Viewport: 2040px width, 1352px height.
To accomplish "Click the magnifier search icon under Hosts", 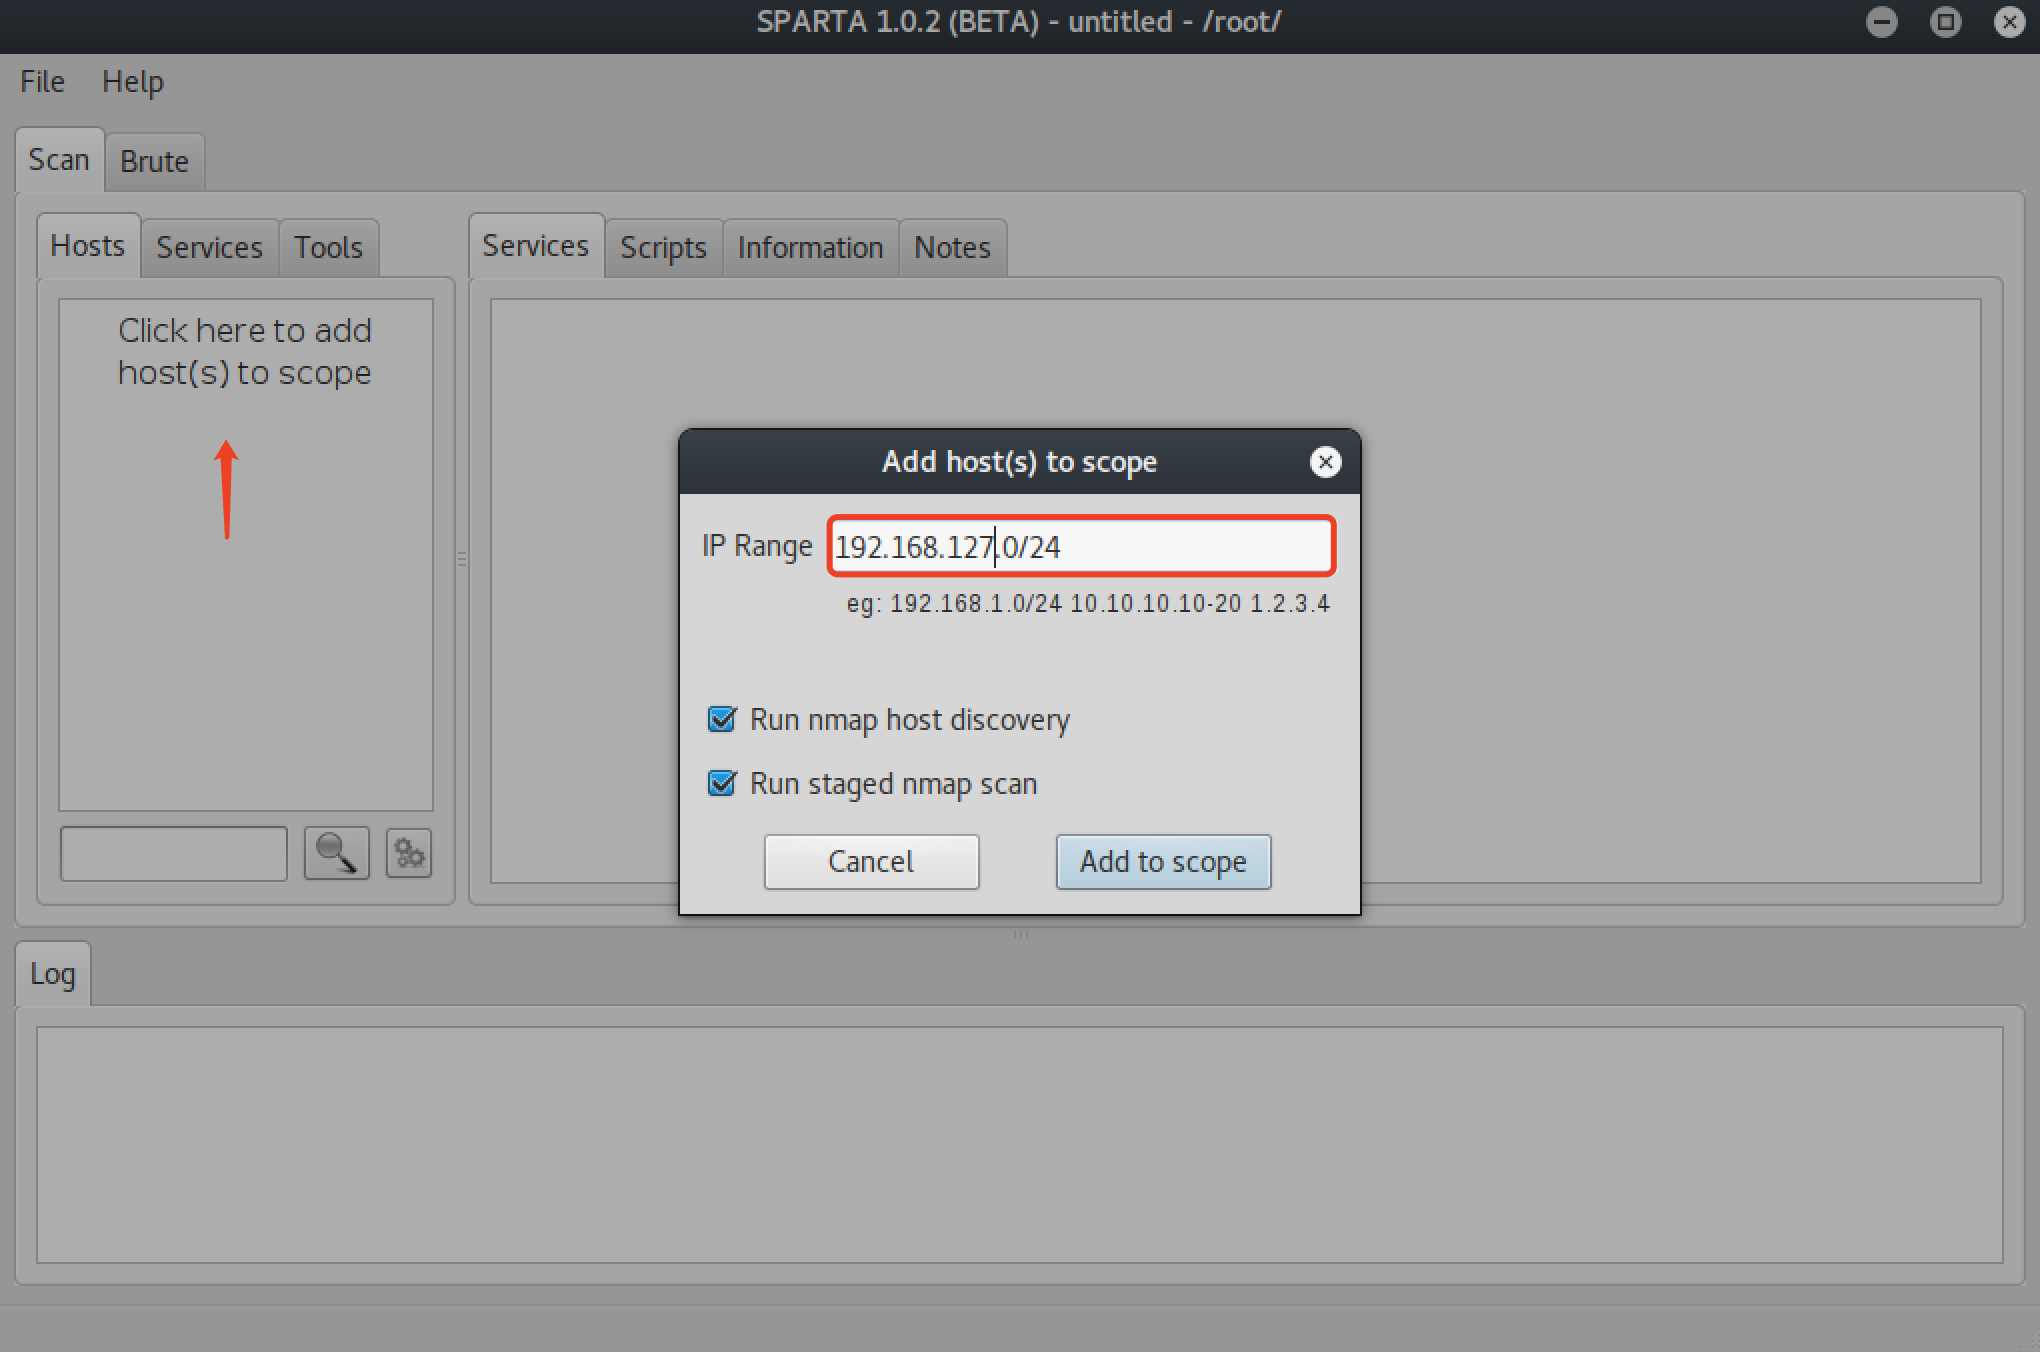I will click(x=336, y=853).
